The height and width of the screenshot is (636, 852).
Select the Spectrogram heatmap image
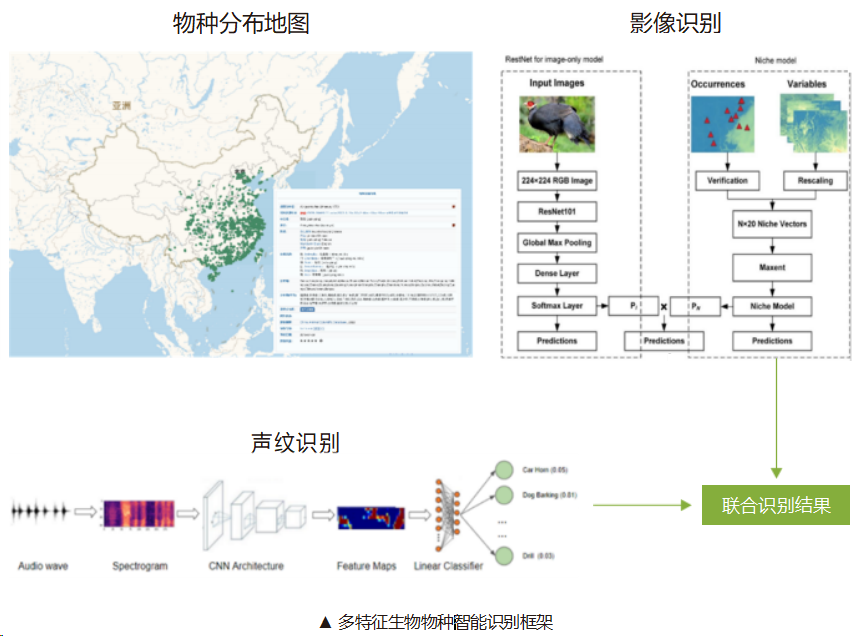[139, 516]
